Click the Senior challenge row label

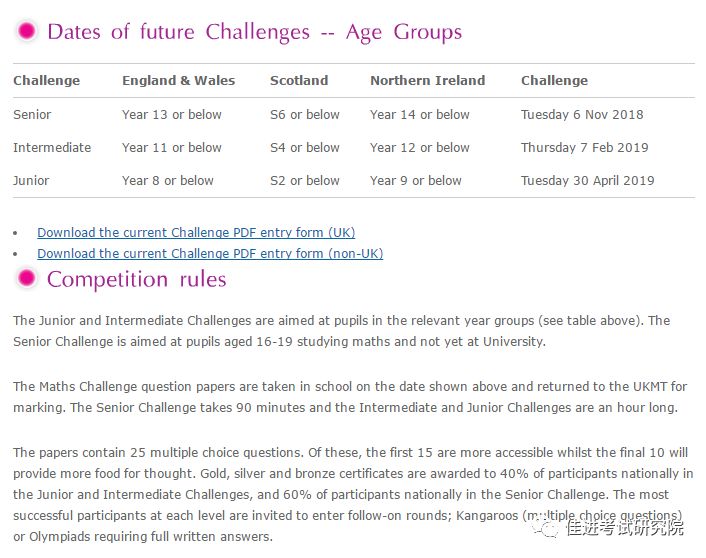pos(32,114)
